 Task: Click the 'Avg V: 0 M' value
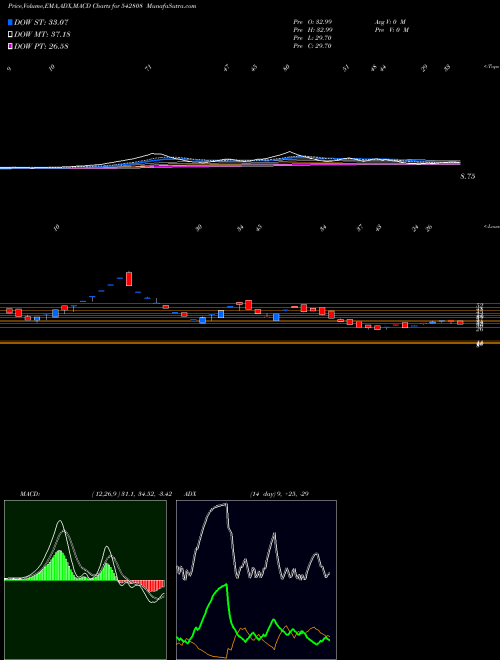coord(389,21)
